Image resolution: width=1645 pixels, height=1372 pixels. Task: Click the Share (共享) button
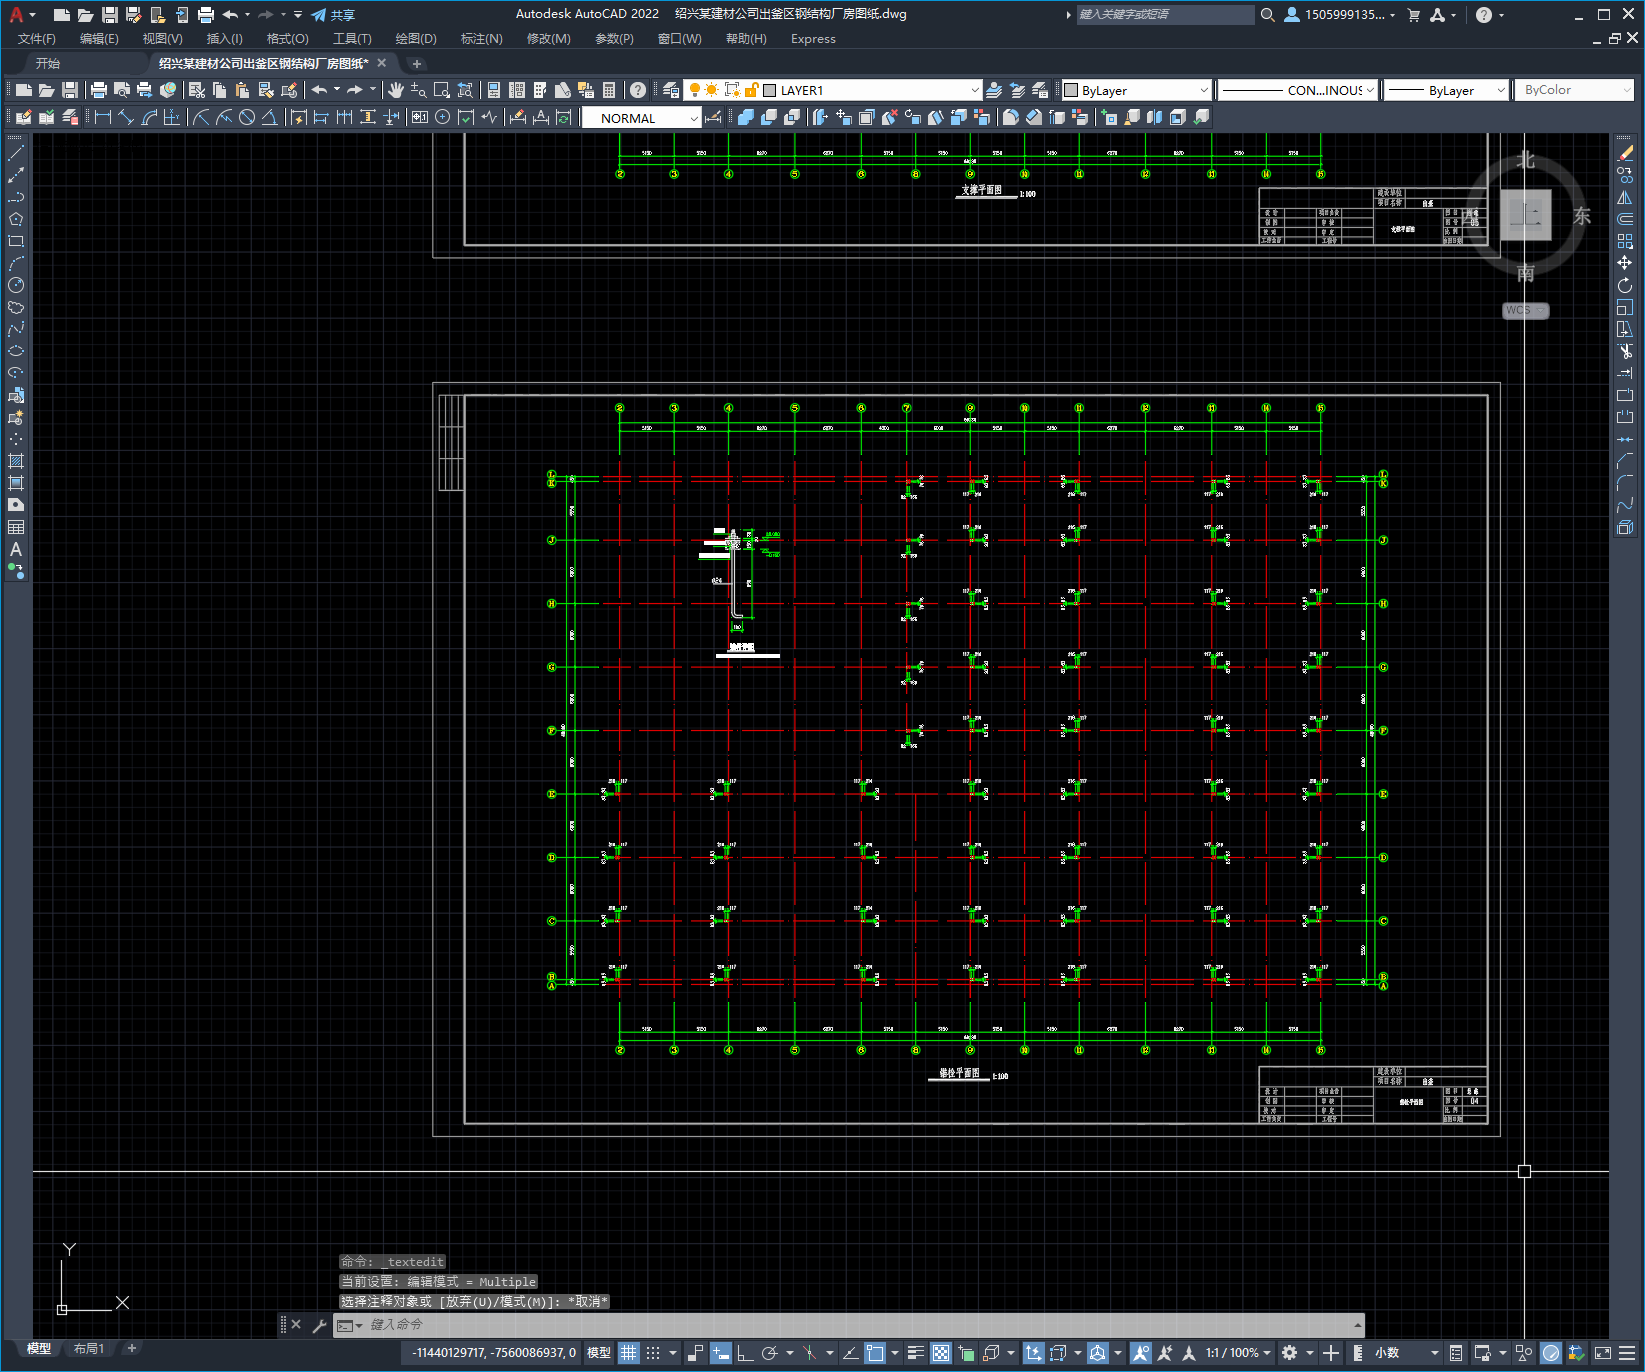click(x=333, y=15)
